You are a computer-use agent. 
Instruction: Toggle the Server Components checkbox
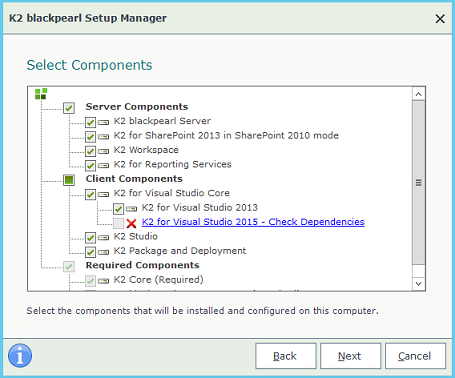tap(69, 108)
